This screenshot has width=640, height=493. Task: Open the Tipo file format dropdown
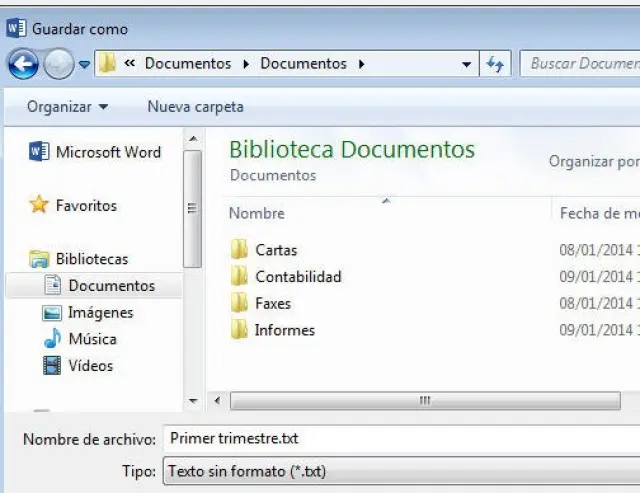(x=400, y=470)
